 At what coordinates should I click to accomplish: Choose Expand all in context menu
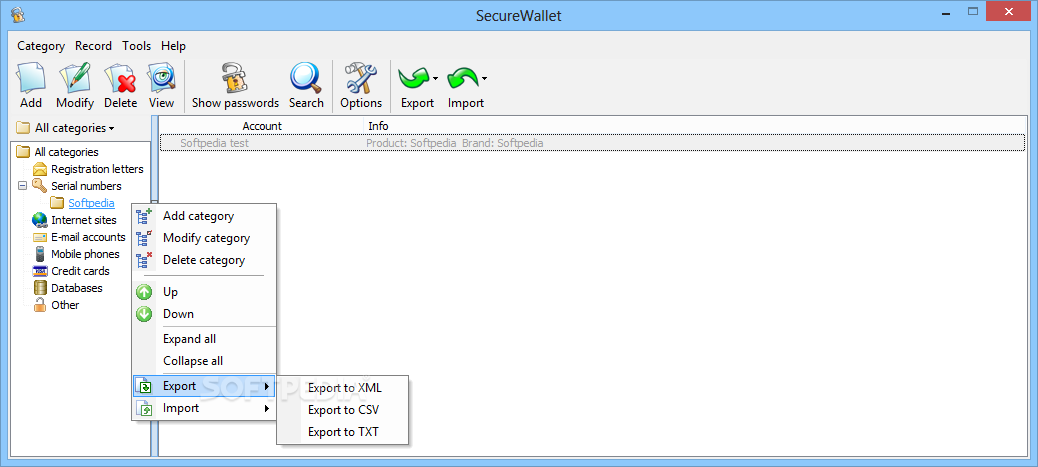pos(204,338)
